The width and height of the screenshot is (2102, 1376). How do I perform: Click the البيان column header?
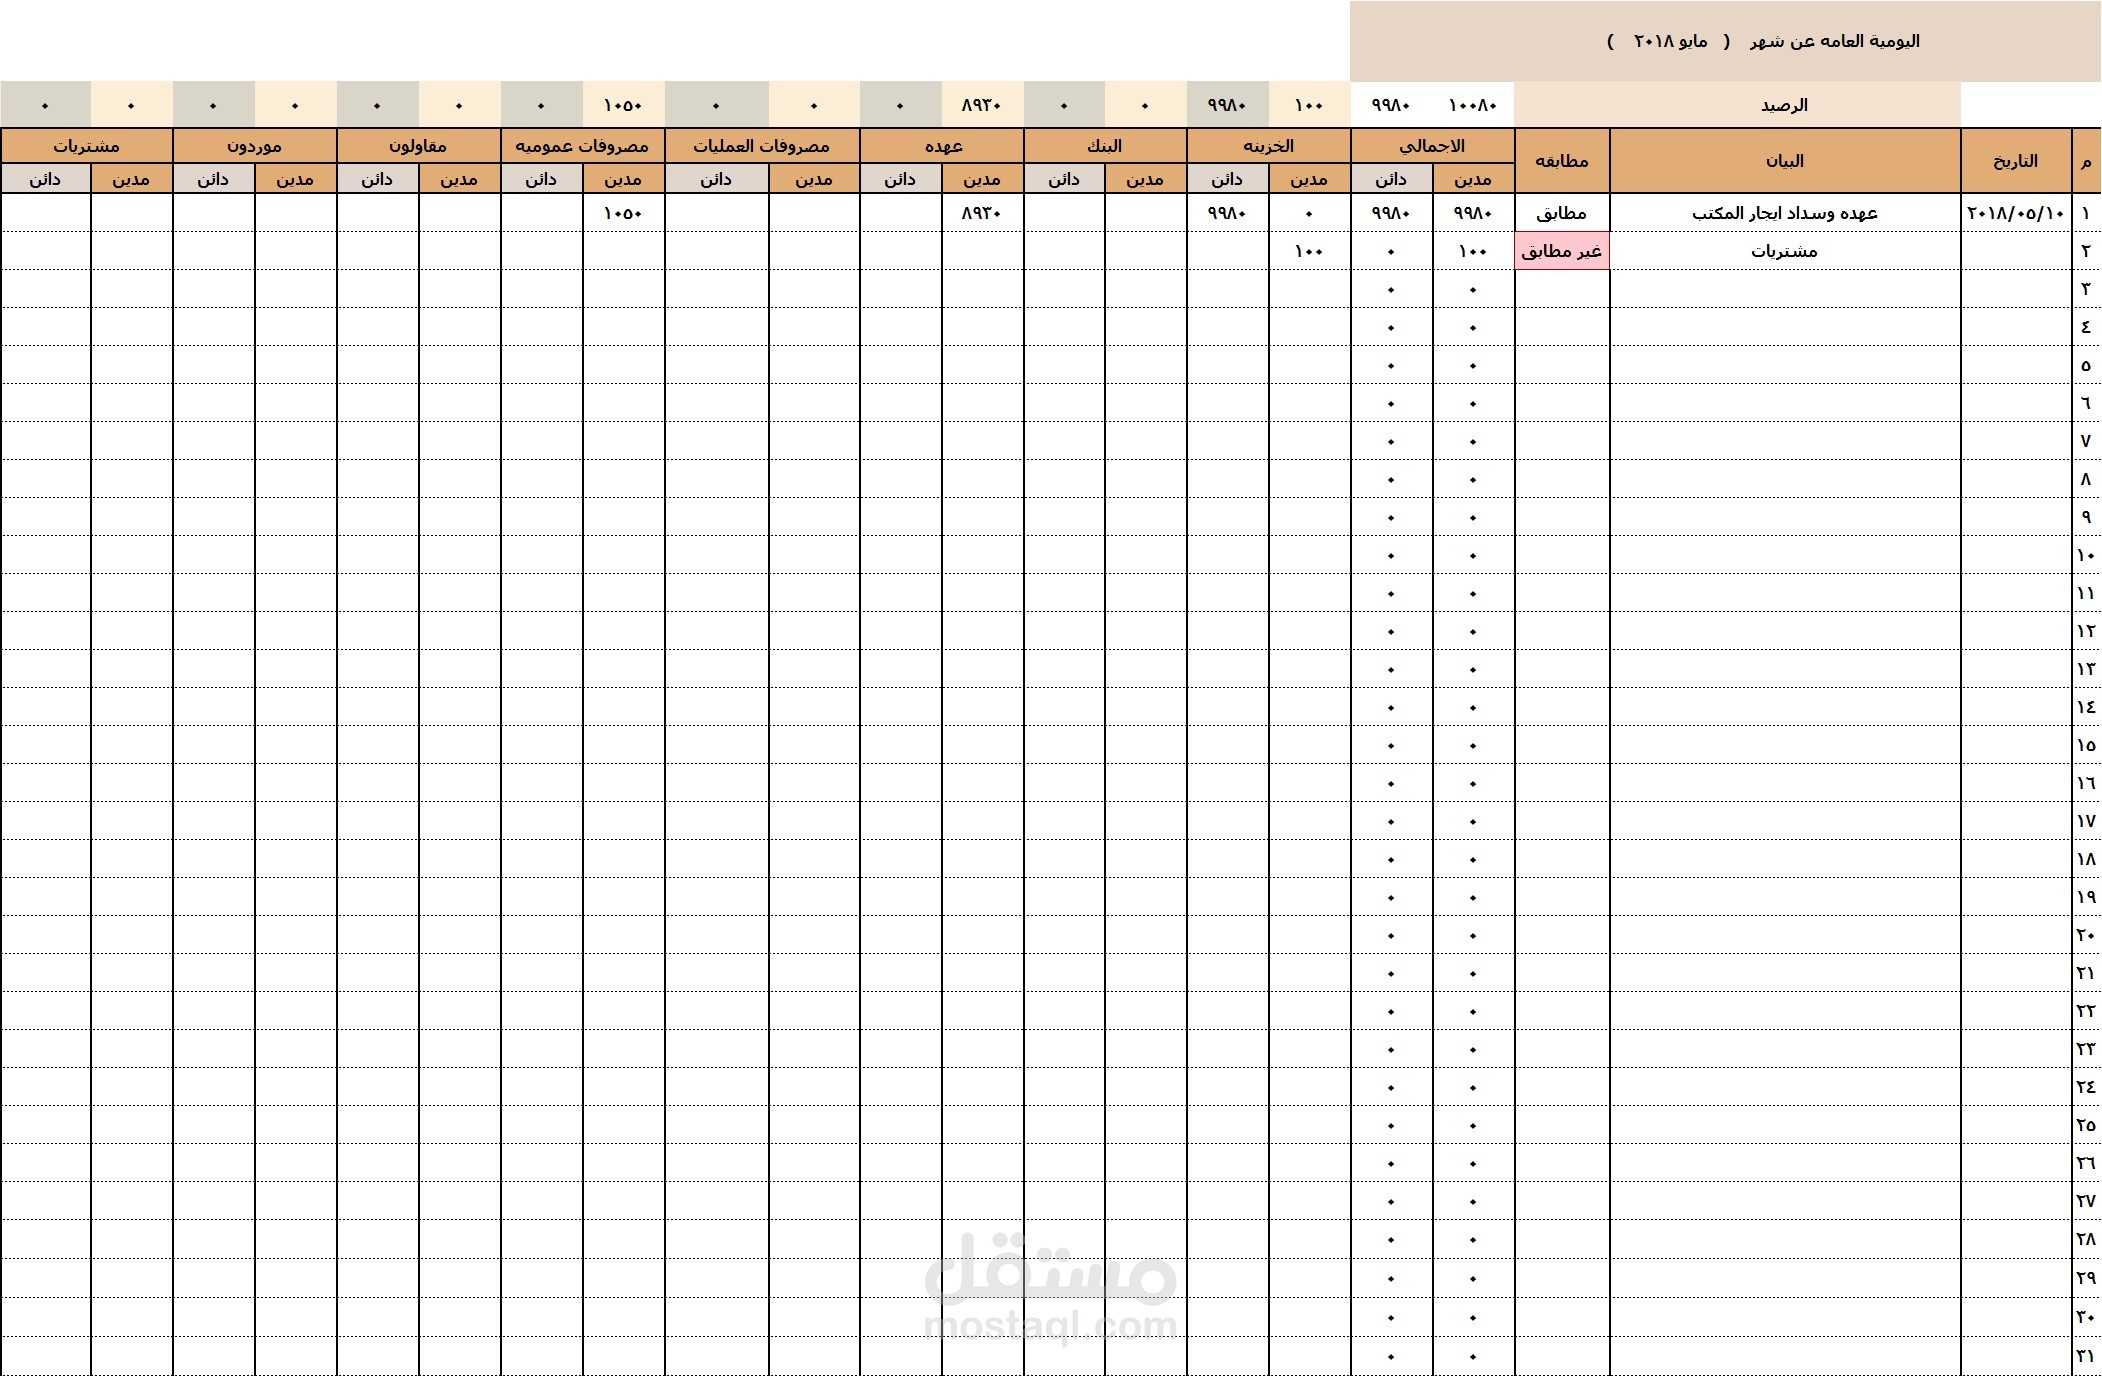(1785, 161)
